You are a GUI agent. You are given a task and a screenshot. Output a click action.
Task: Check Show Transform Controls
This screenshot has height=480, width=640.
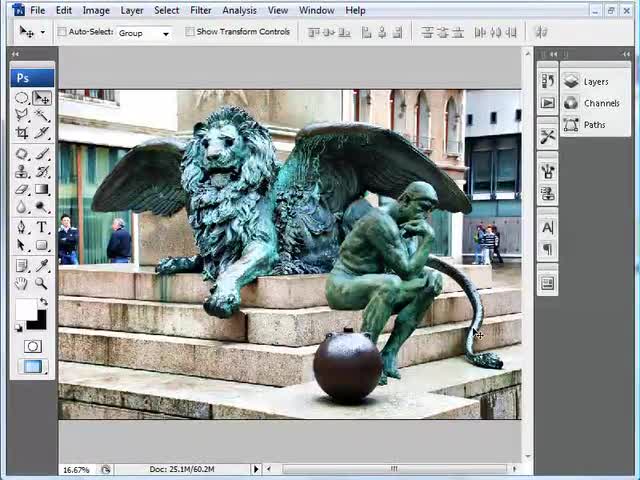(190, 32)
